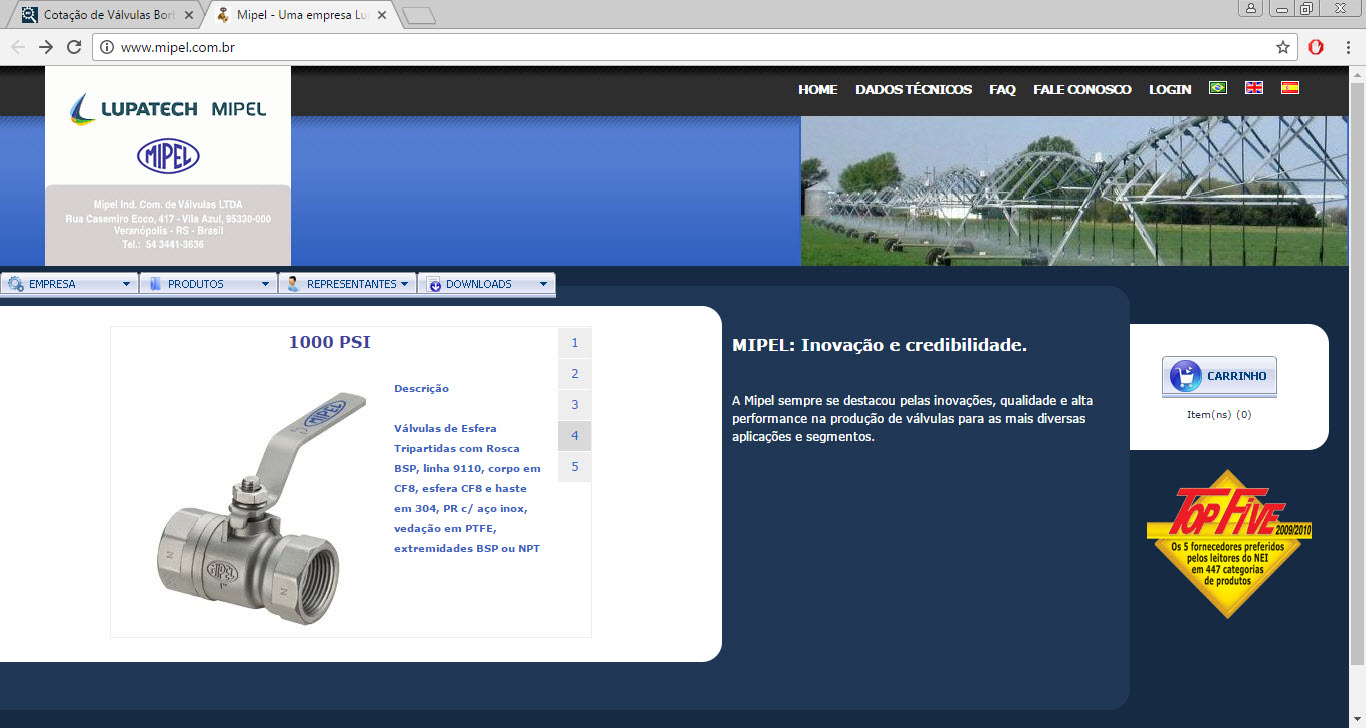Image resolution: width=1366 pixels, height=728 pixels.
Task: Switch to the Mipel browser tab
Action: [300, 15]
